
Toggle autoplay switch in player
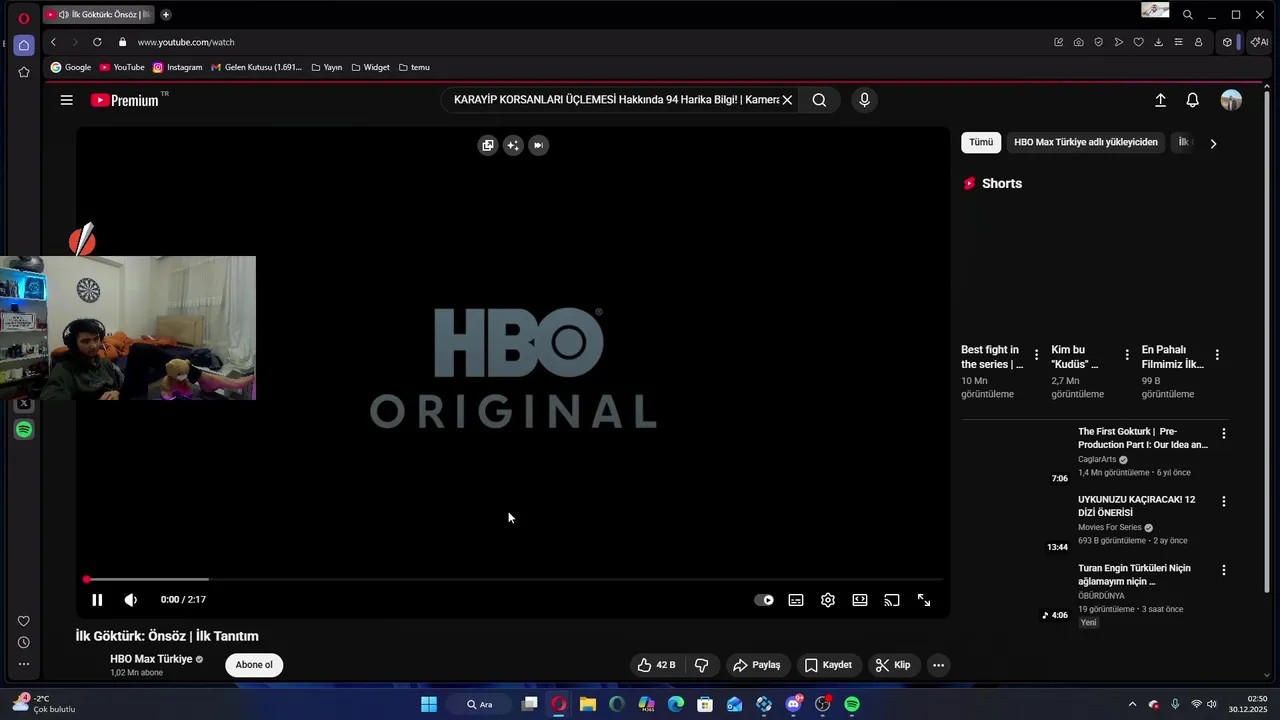coord(764,600)
